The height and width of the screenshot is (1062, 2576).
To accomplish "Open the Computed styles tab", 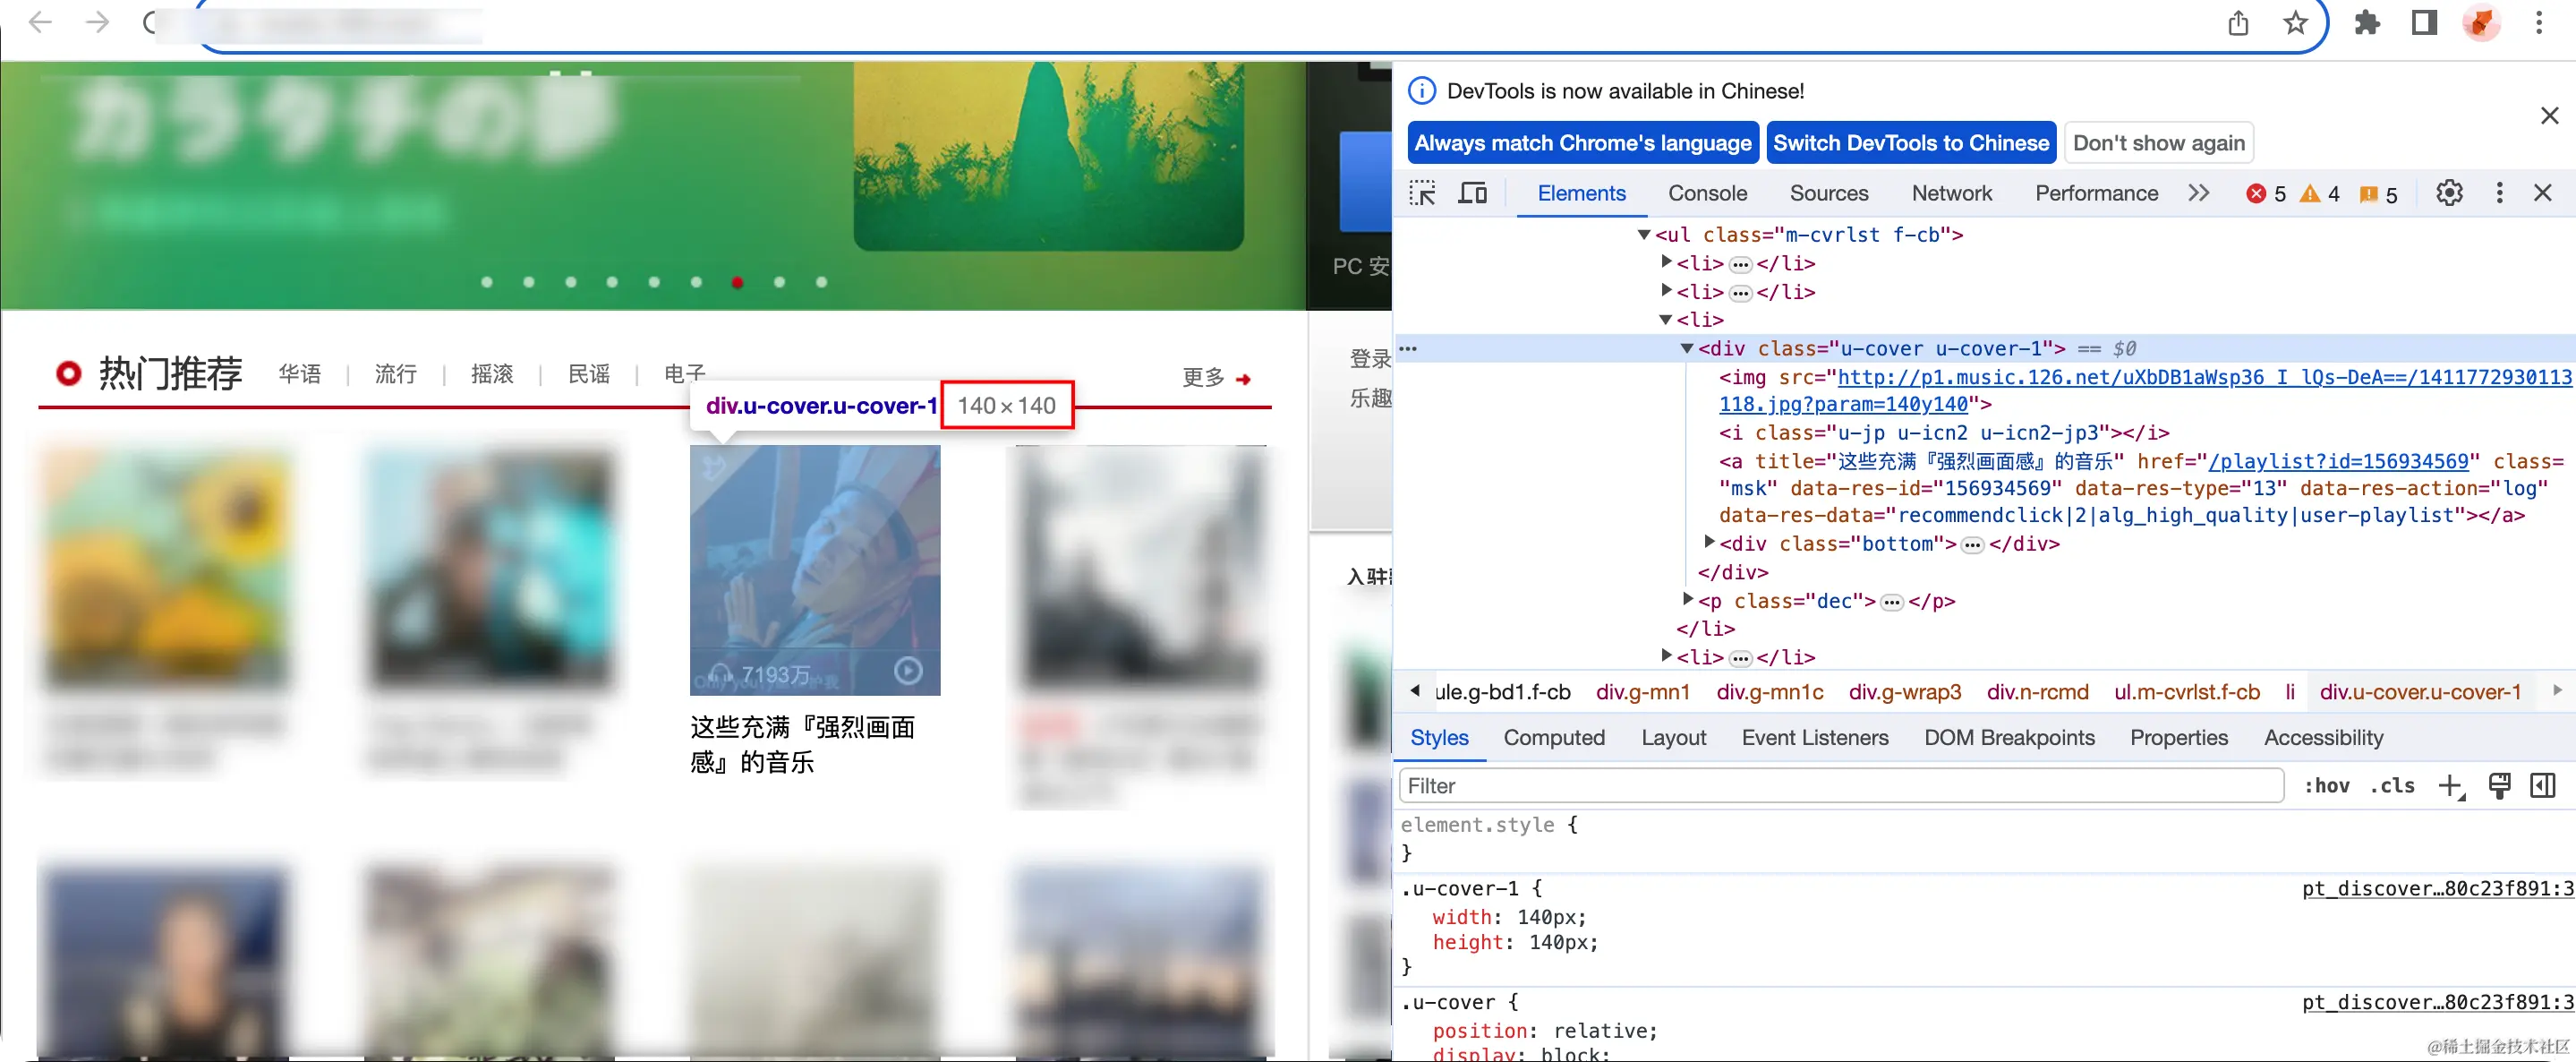I will [x=1554, y=738].
